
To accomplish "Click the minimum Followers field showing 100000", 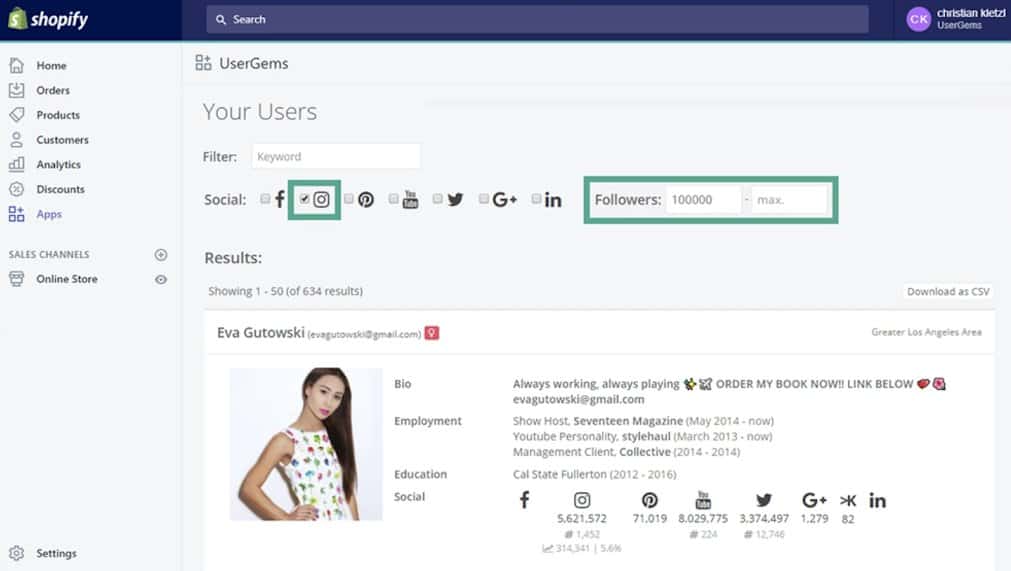I will tap(704, 200).
